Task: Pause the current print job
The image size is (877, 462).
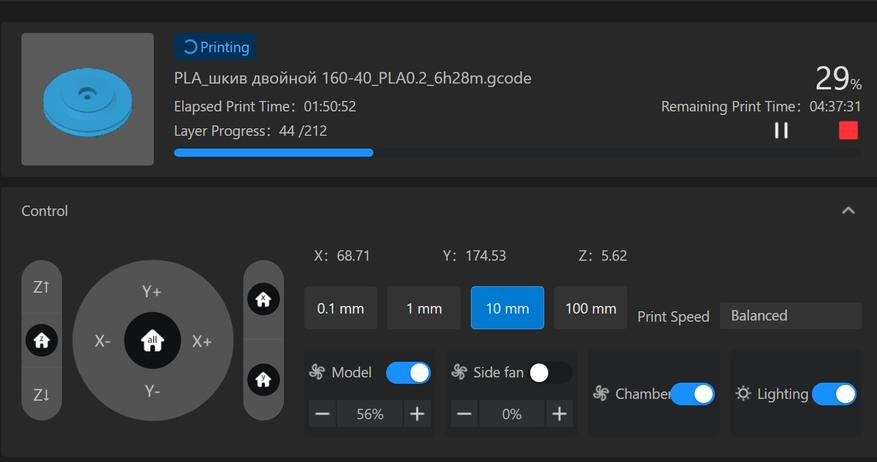Action: (x=781, y=131)
